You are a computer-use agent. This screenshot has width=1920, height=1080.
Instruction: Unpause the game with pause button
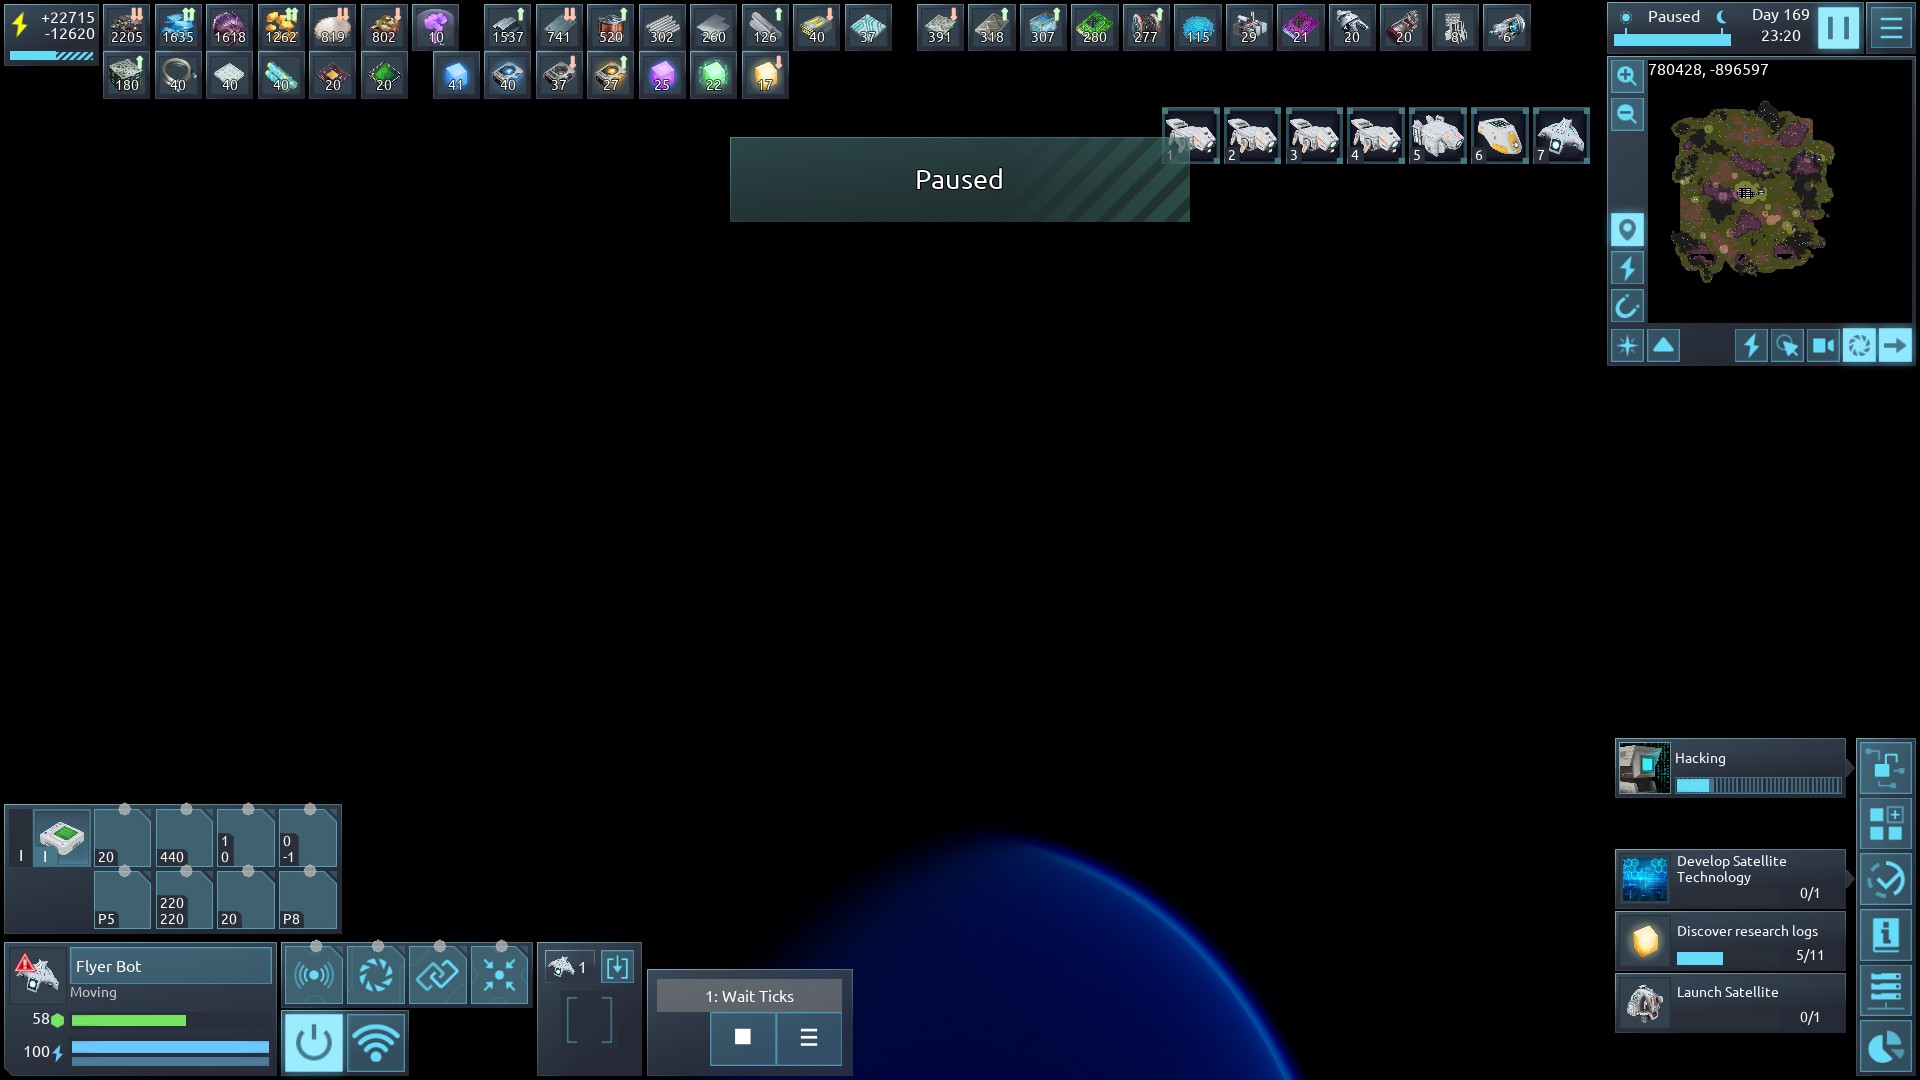[x=1838, y=28]
